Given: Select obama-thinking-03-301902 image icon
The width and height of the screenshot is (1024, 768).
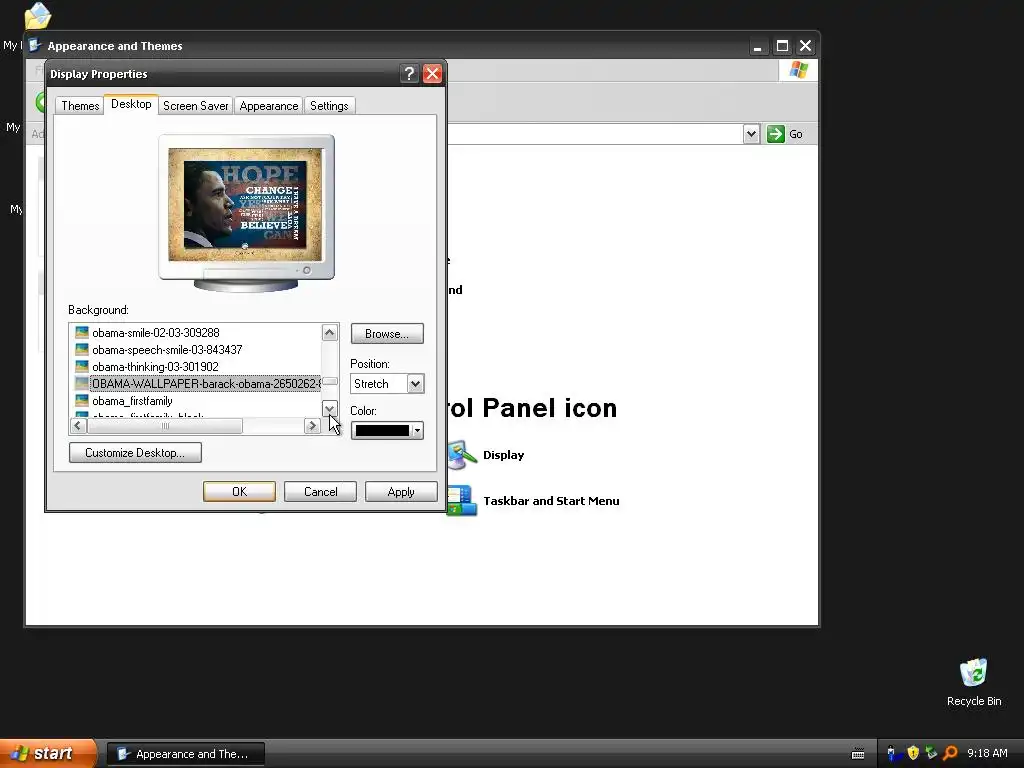Looking at the screenshot, I should pos(82,366).
